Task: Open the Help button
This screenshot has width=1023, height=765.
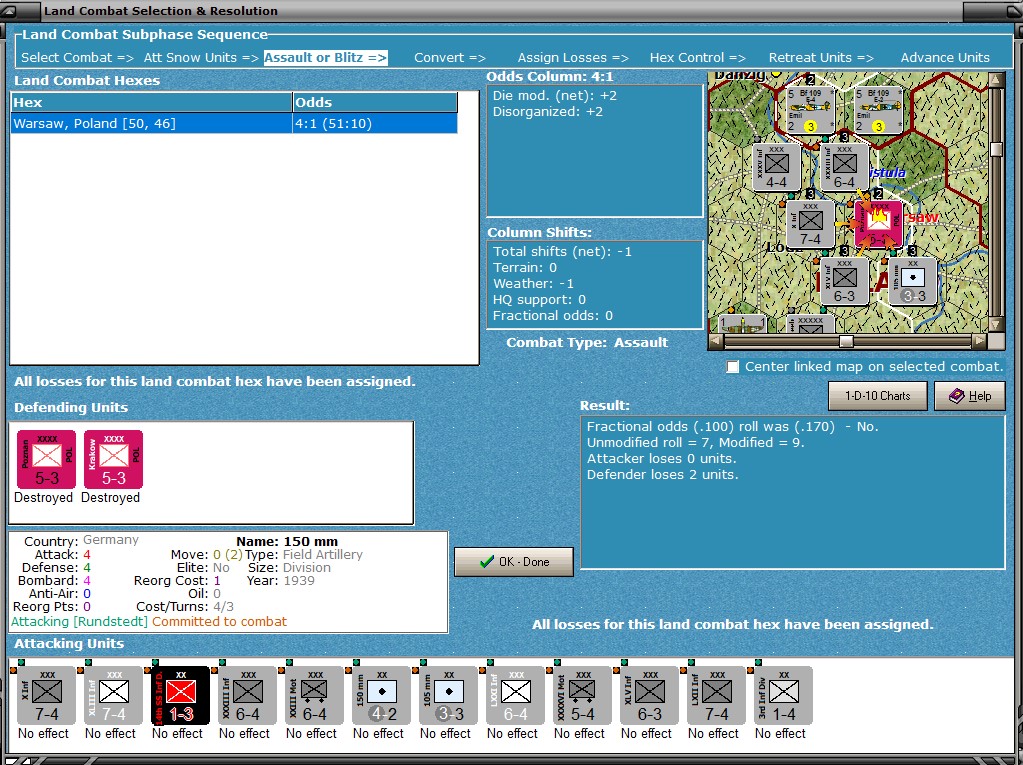Action: tap(970, 396)
